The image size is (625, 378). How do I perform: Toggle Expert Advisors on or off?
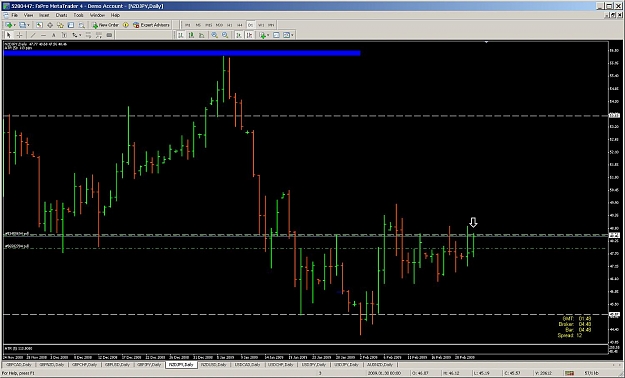(151, 25)
